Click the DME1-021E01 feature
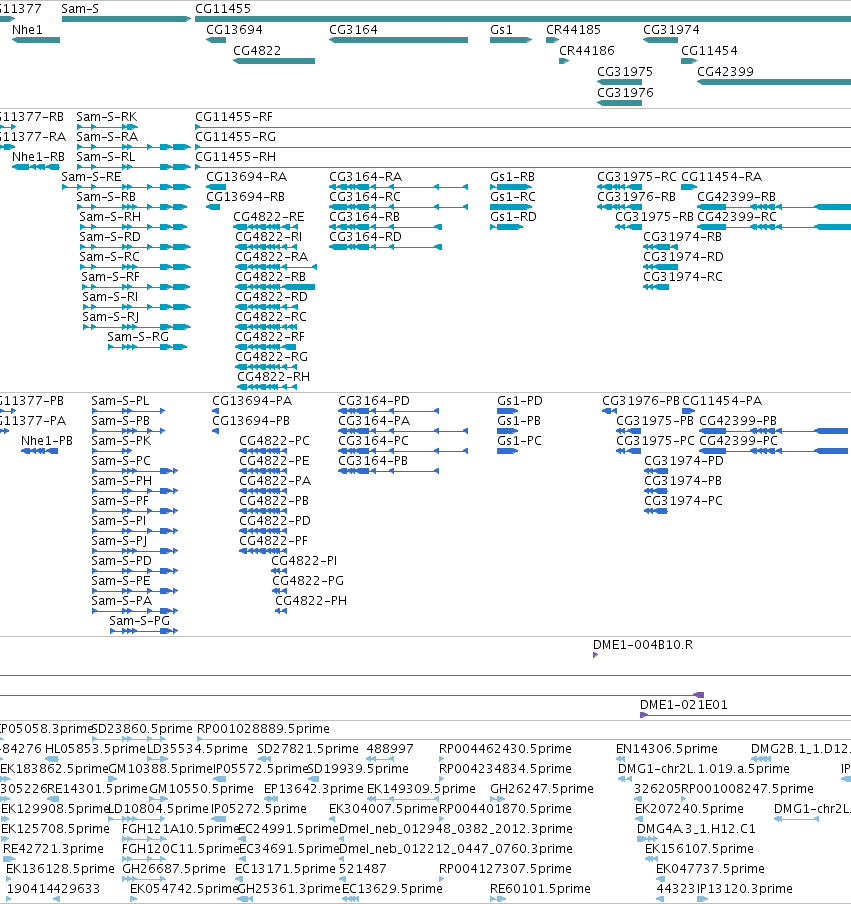 (683, 705)
